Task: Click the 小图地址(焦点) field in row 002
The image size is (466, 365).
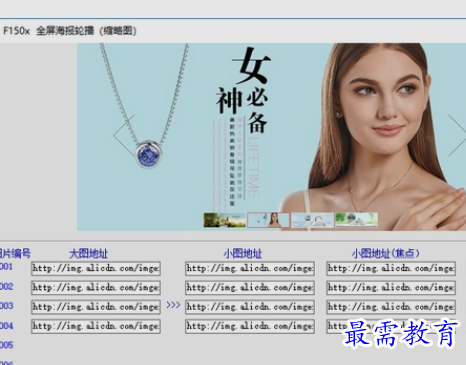Action: click(x=391, y=288)
